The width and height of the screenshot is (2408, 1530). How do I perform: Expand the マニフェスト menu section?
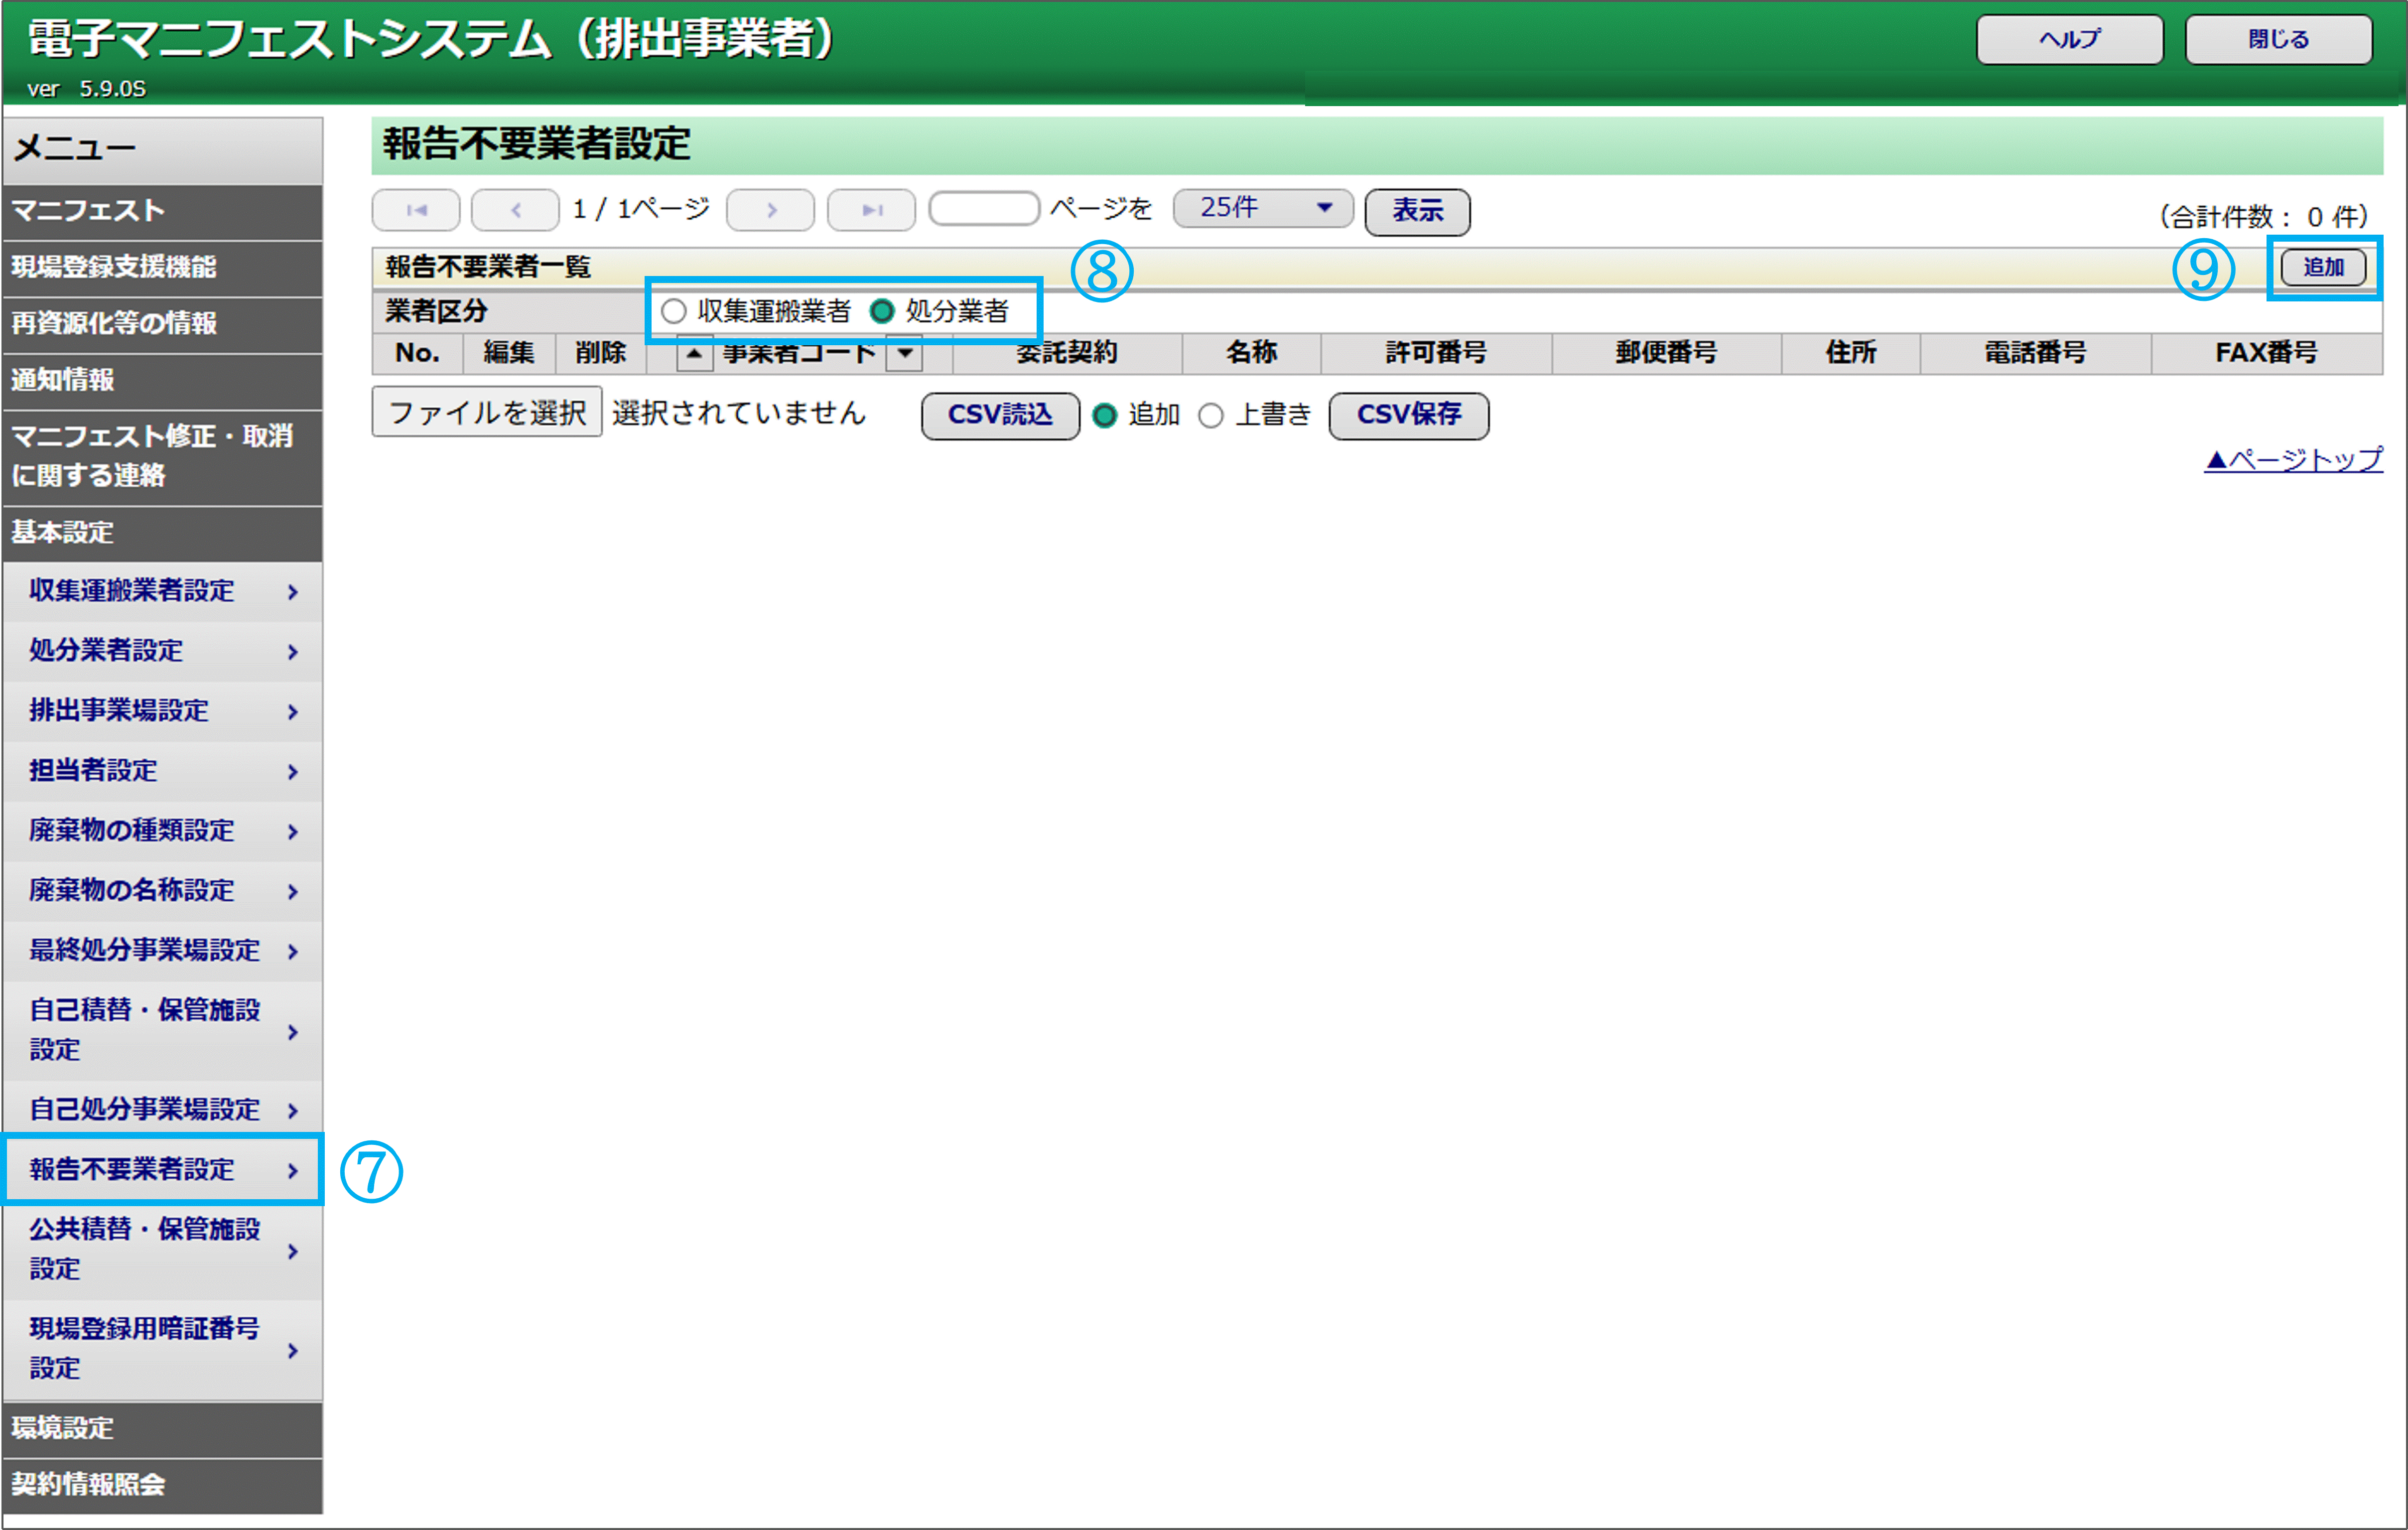click(162, 211)
